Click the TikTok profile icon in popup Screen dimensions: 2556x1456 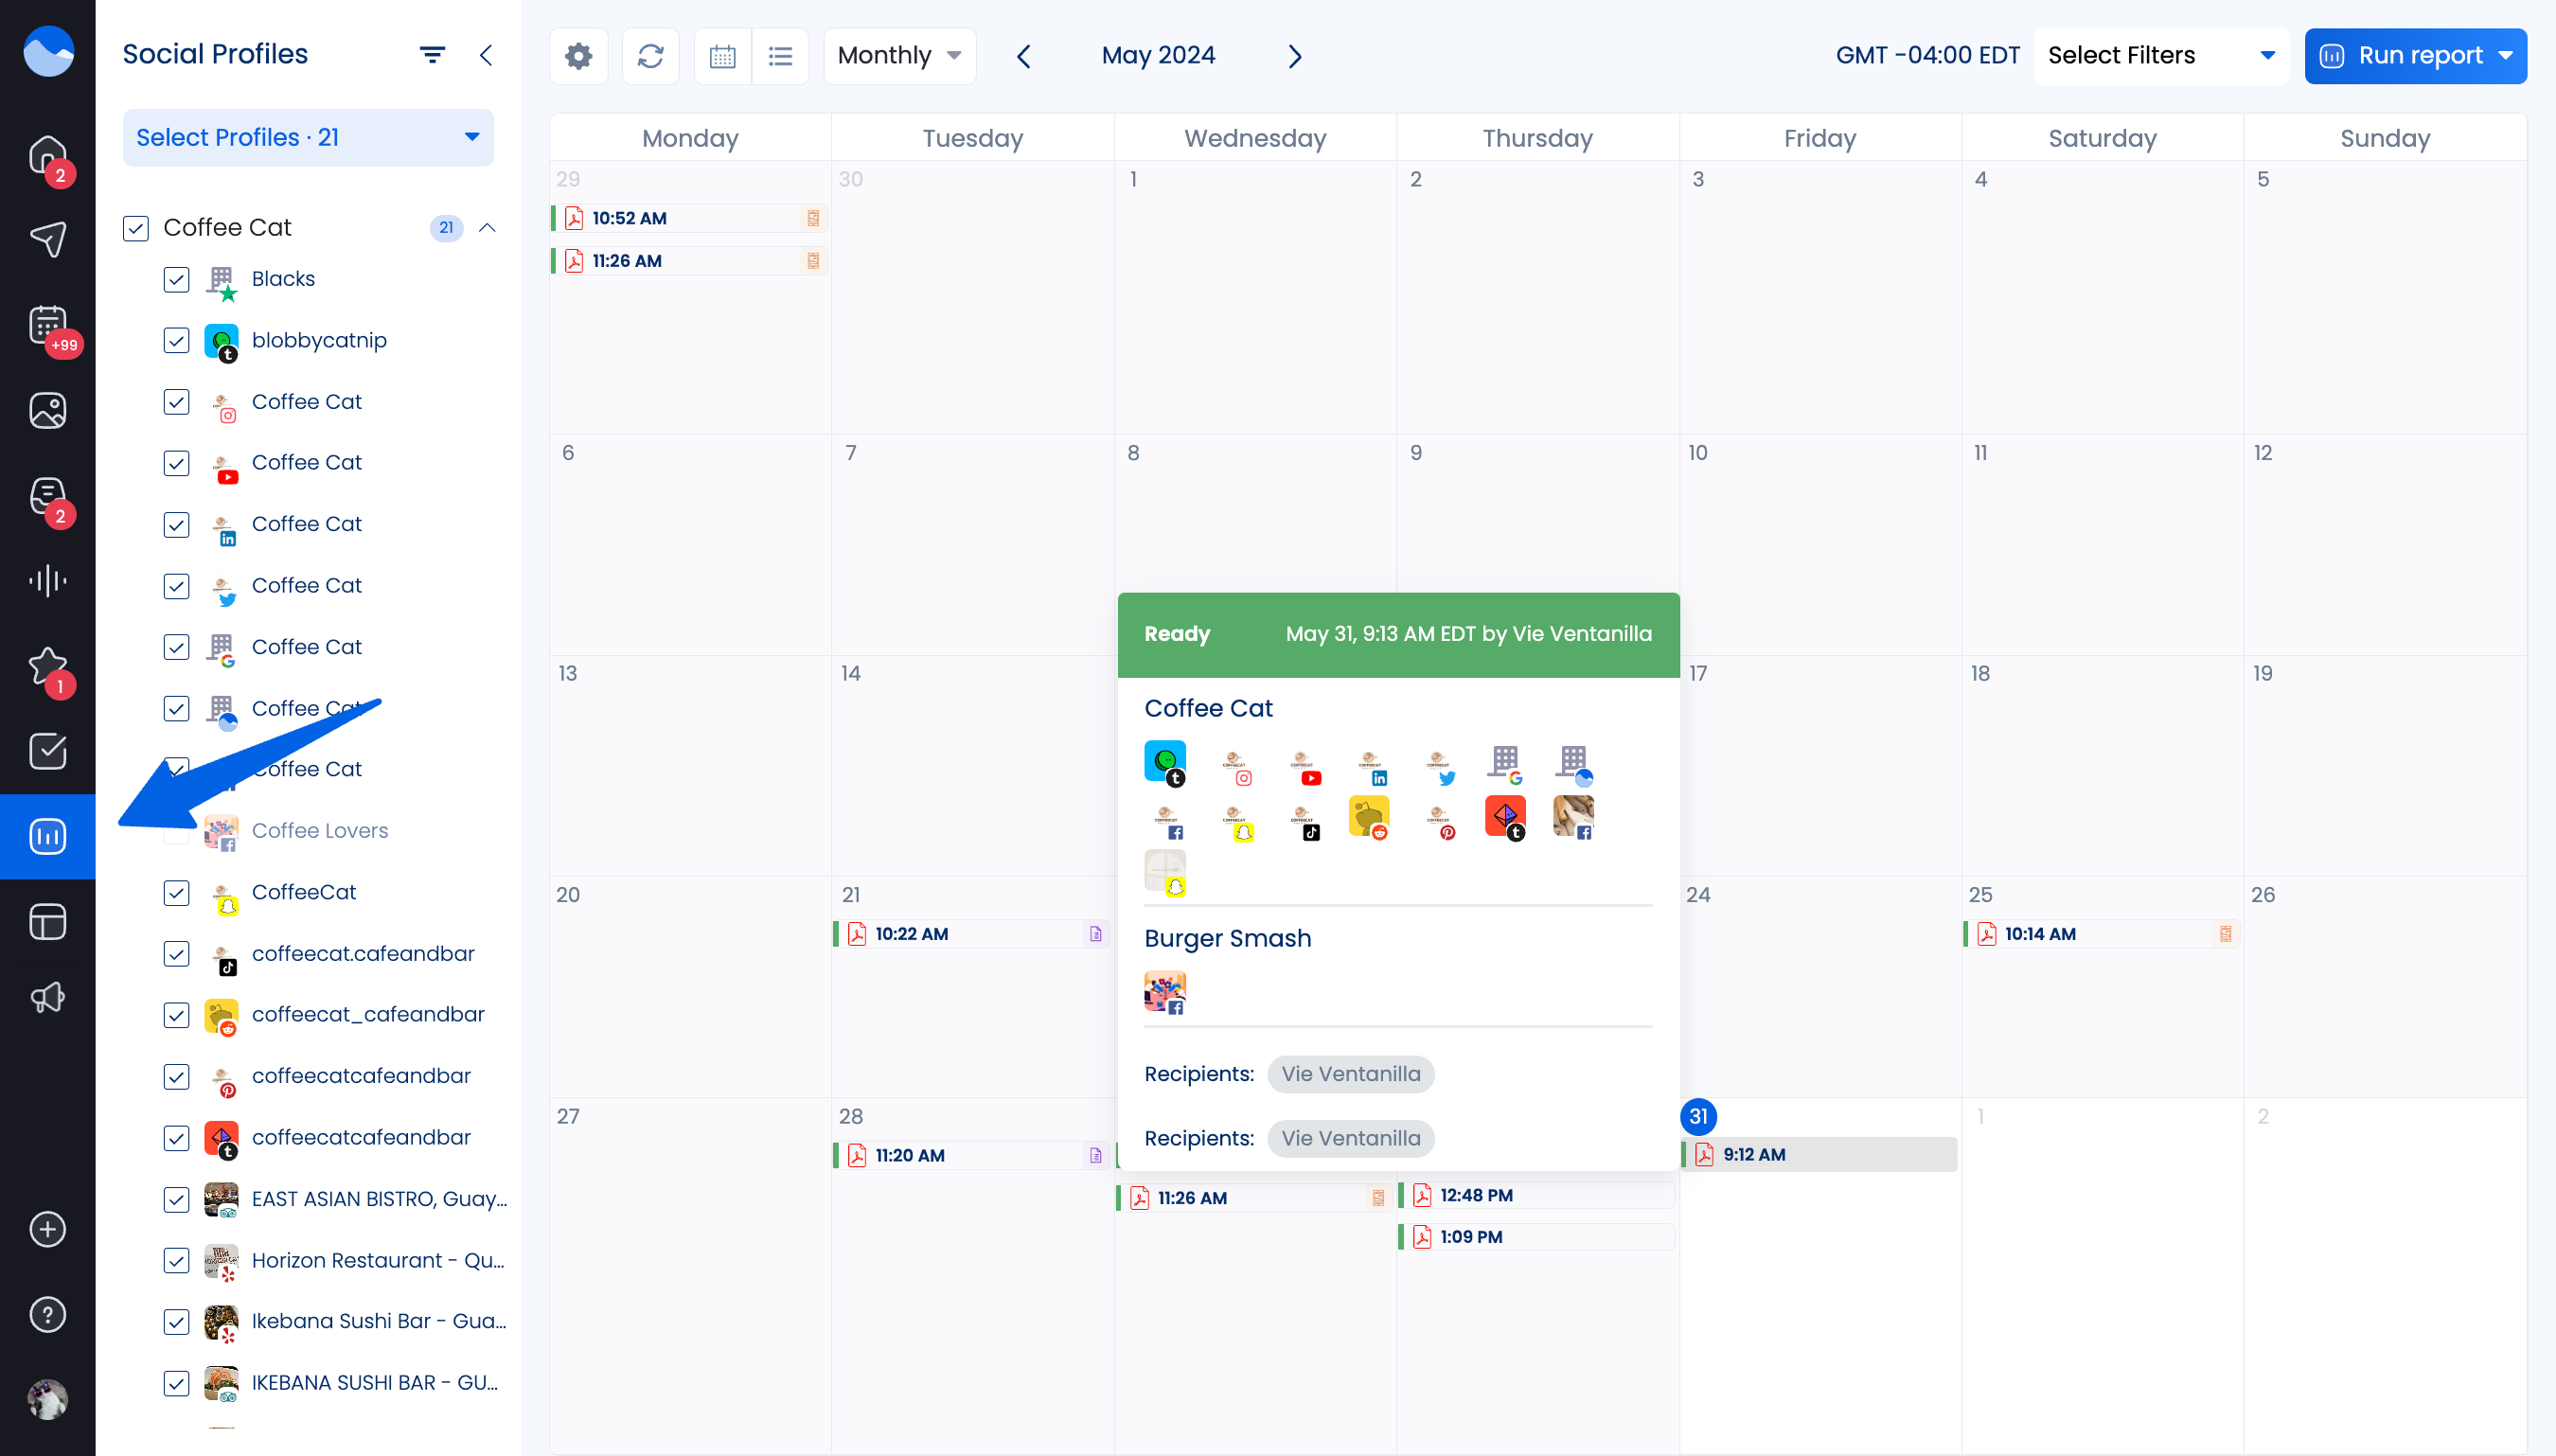(x=1303, y=820)
